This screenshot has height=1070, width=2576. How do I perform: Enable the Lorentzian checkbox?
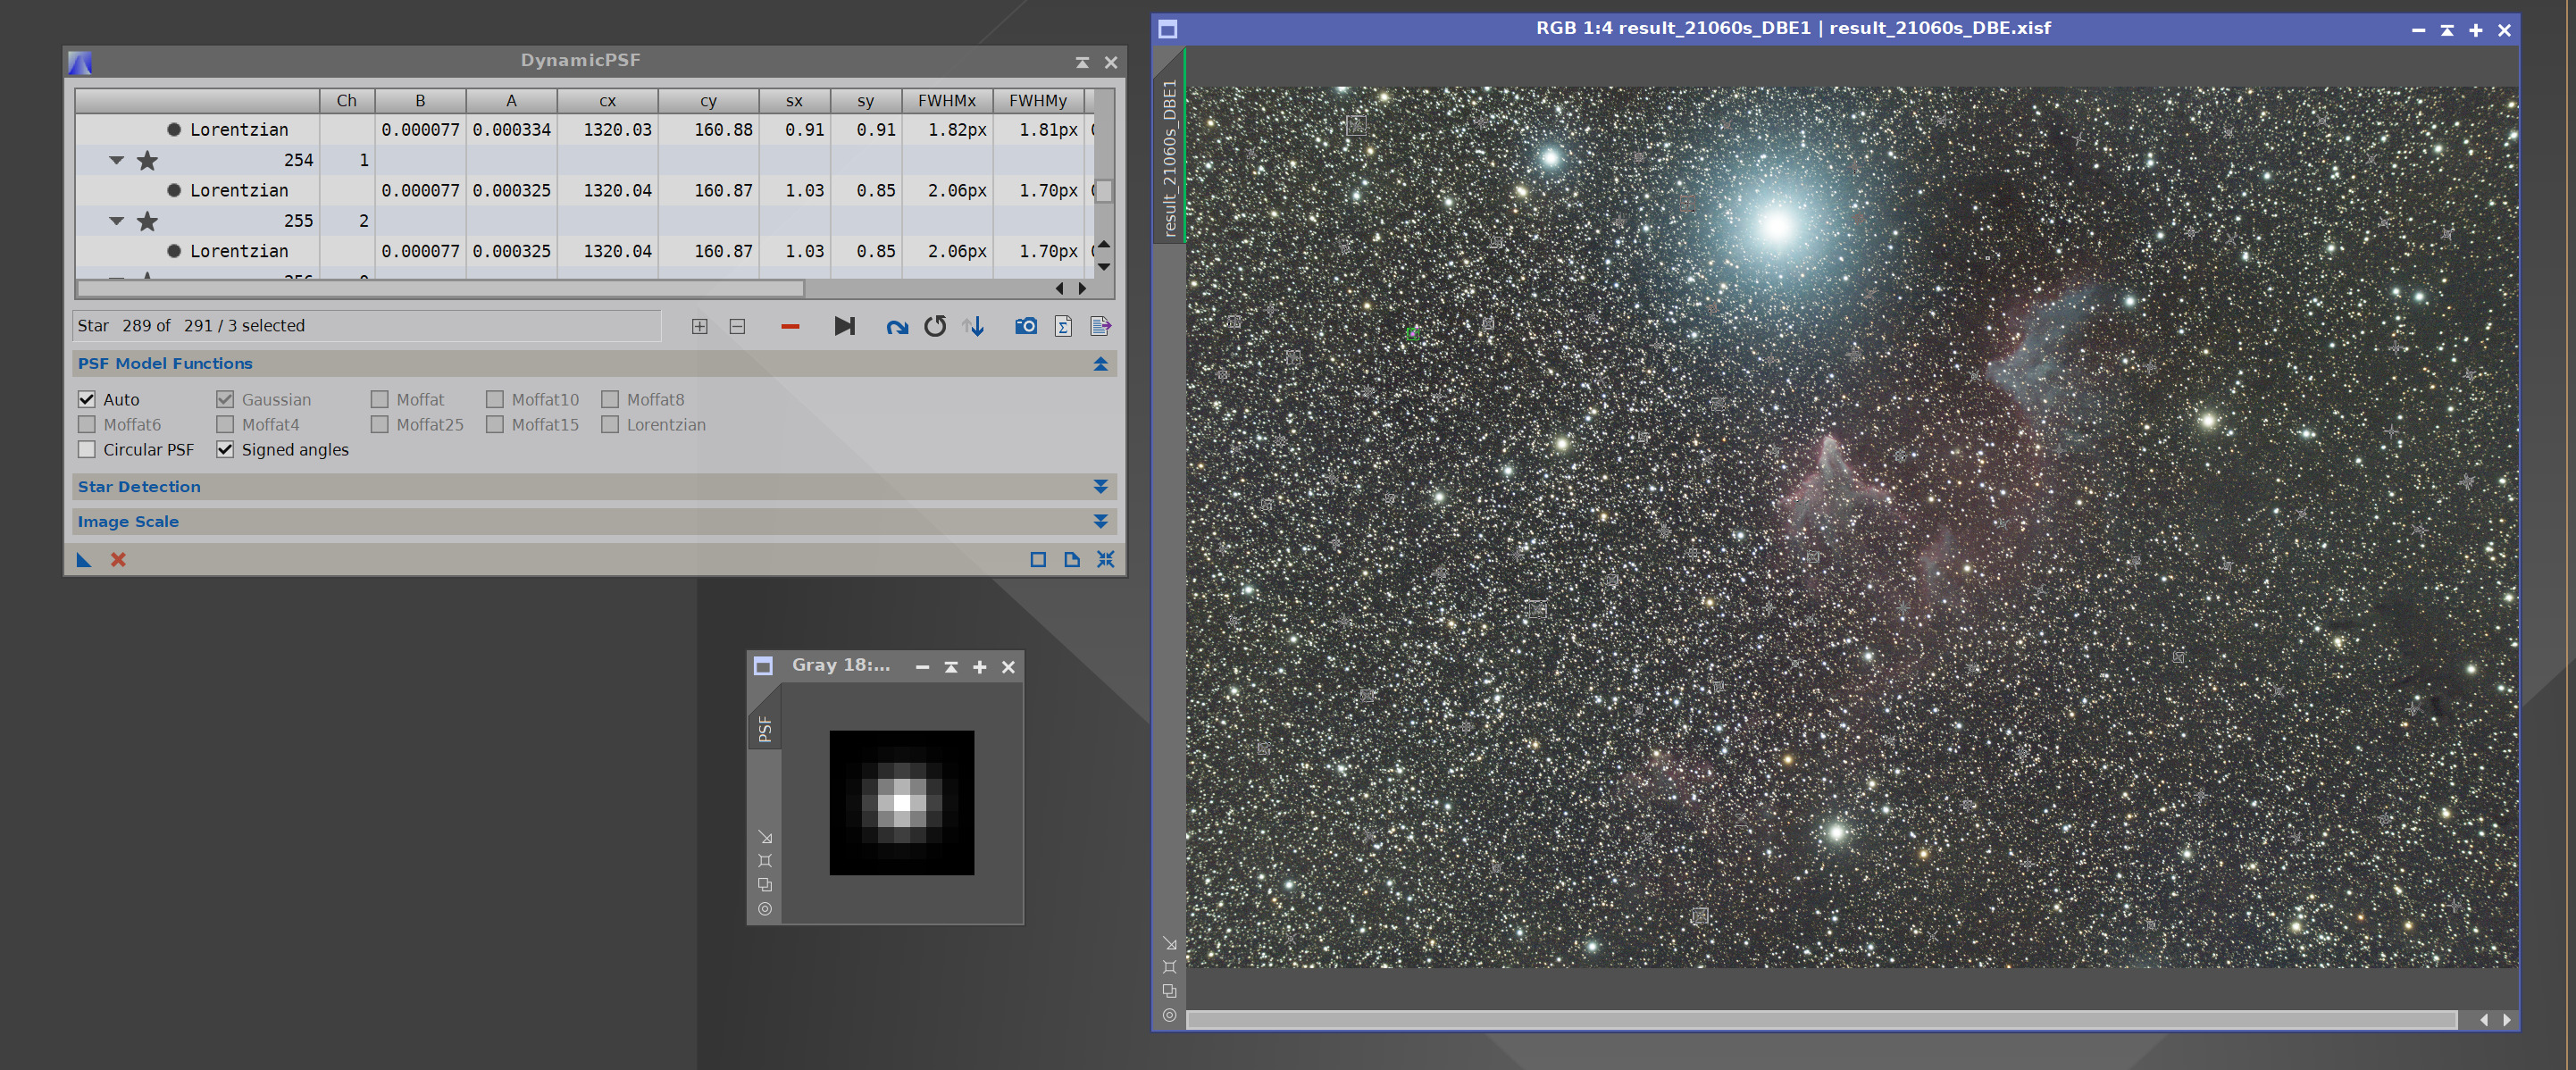tap(610, 424)
